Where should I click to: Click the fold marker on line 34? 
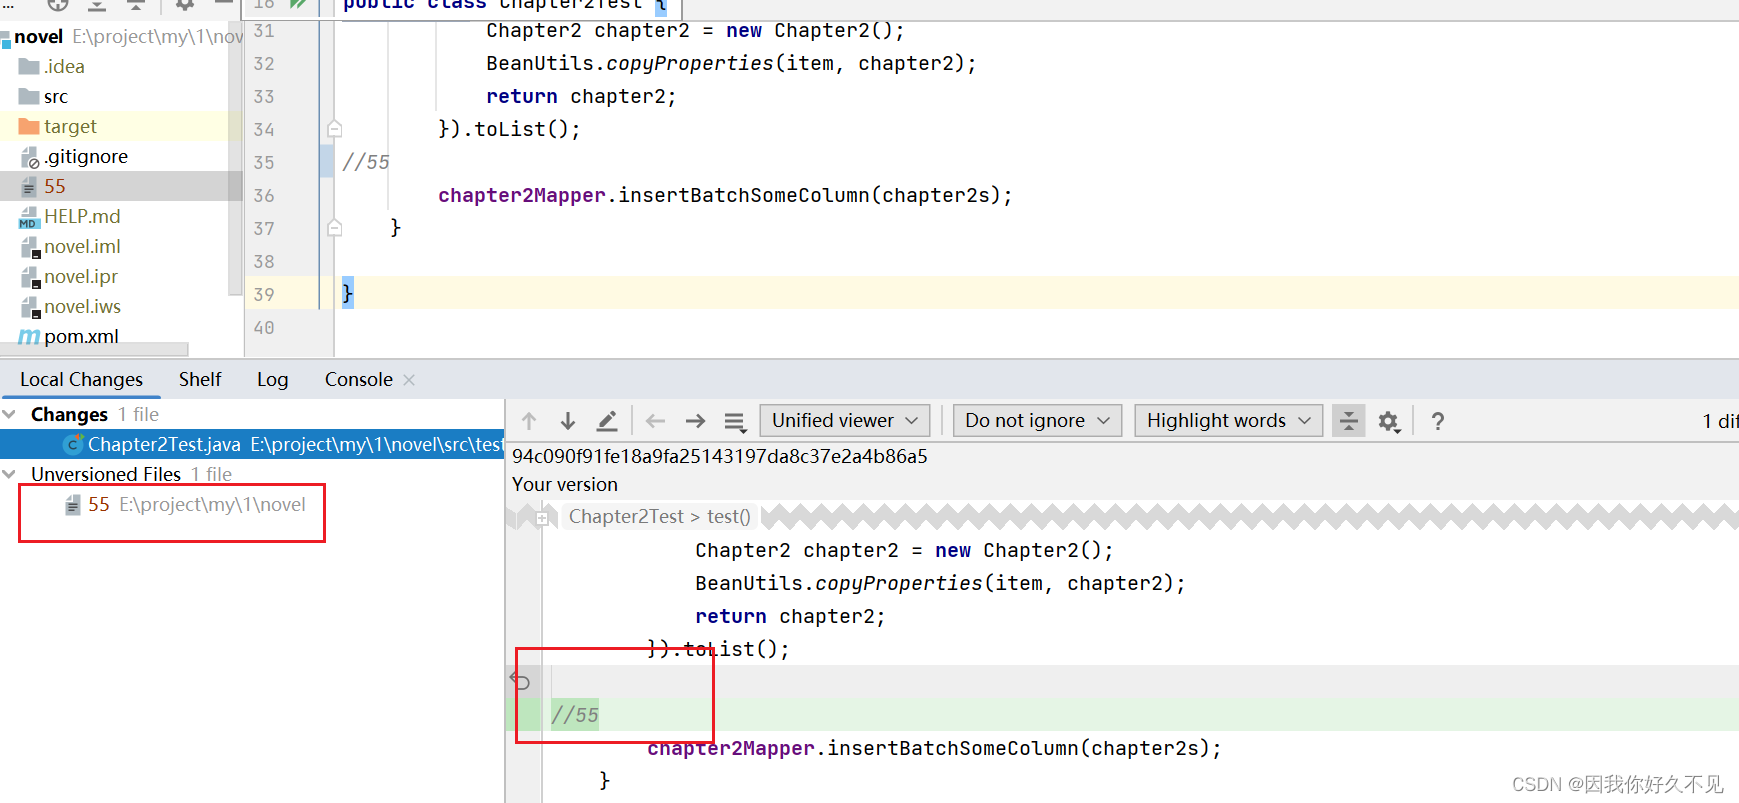coord(335,129)
